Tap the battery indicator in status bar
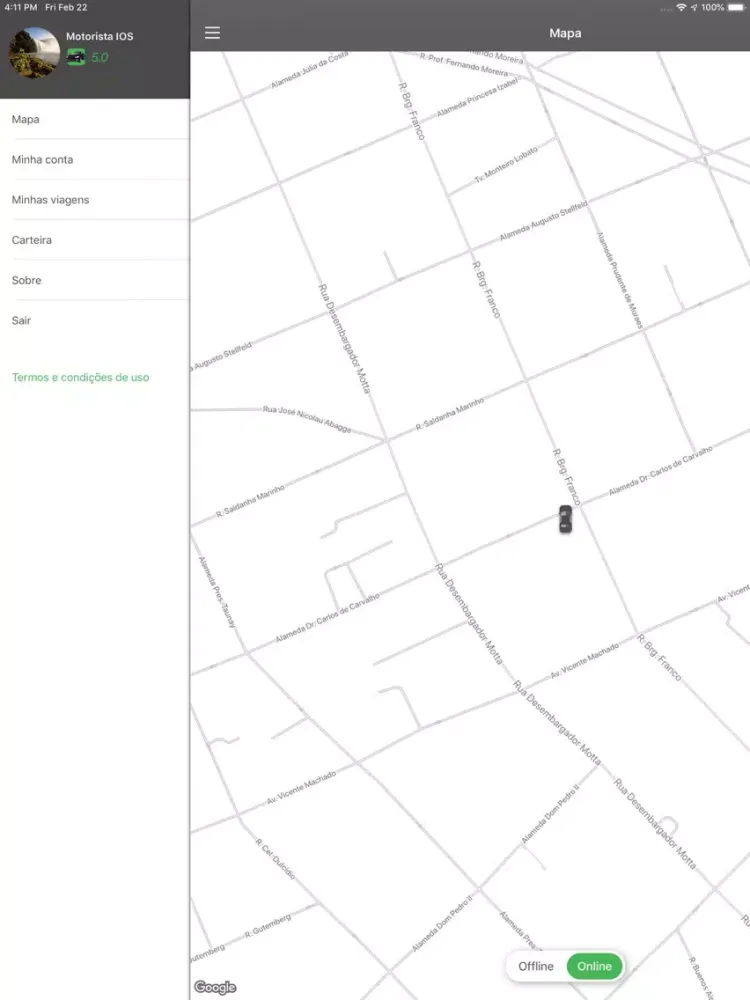The height and width of the screenshot is (1000, 750). click(737, 7)
